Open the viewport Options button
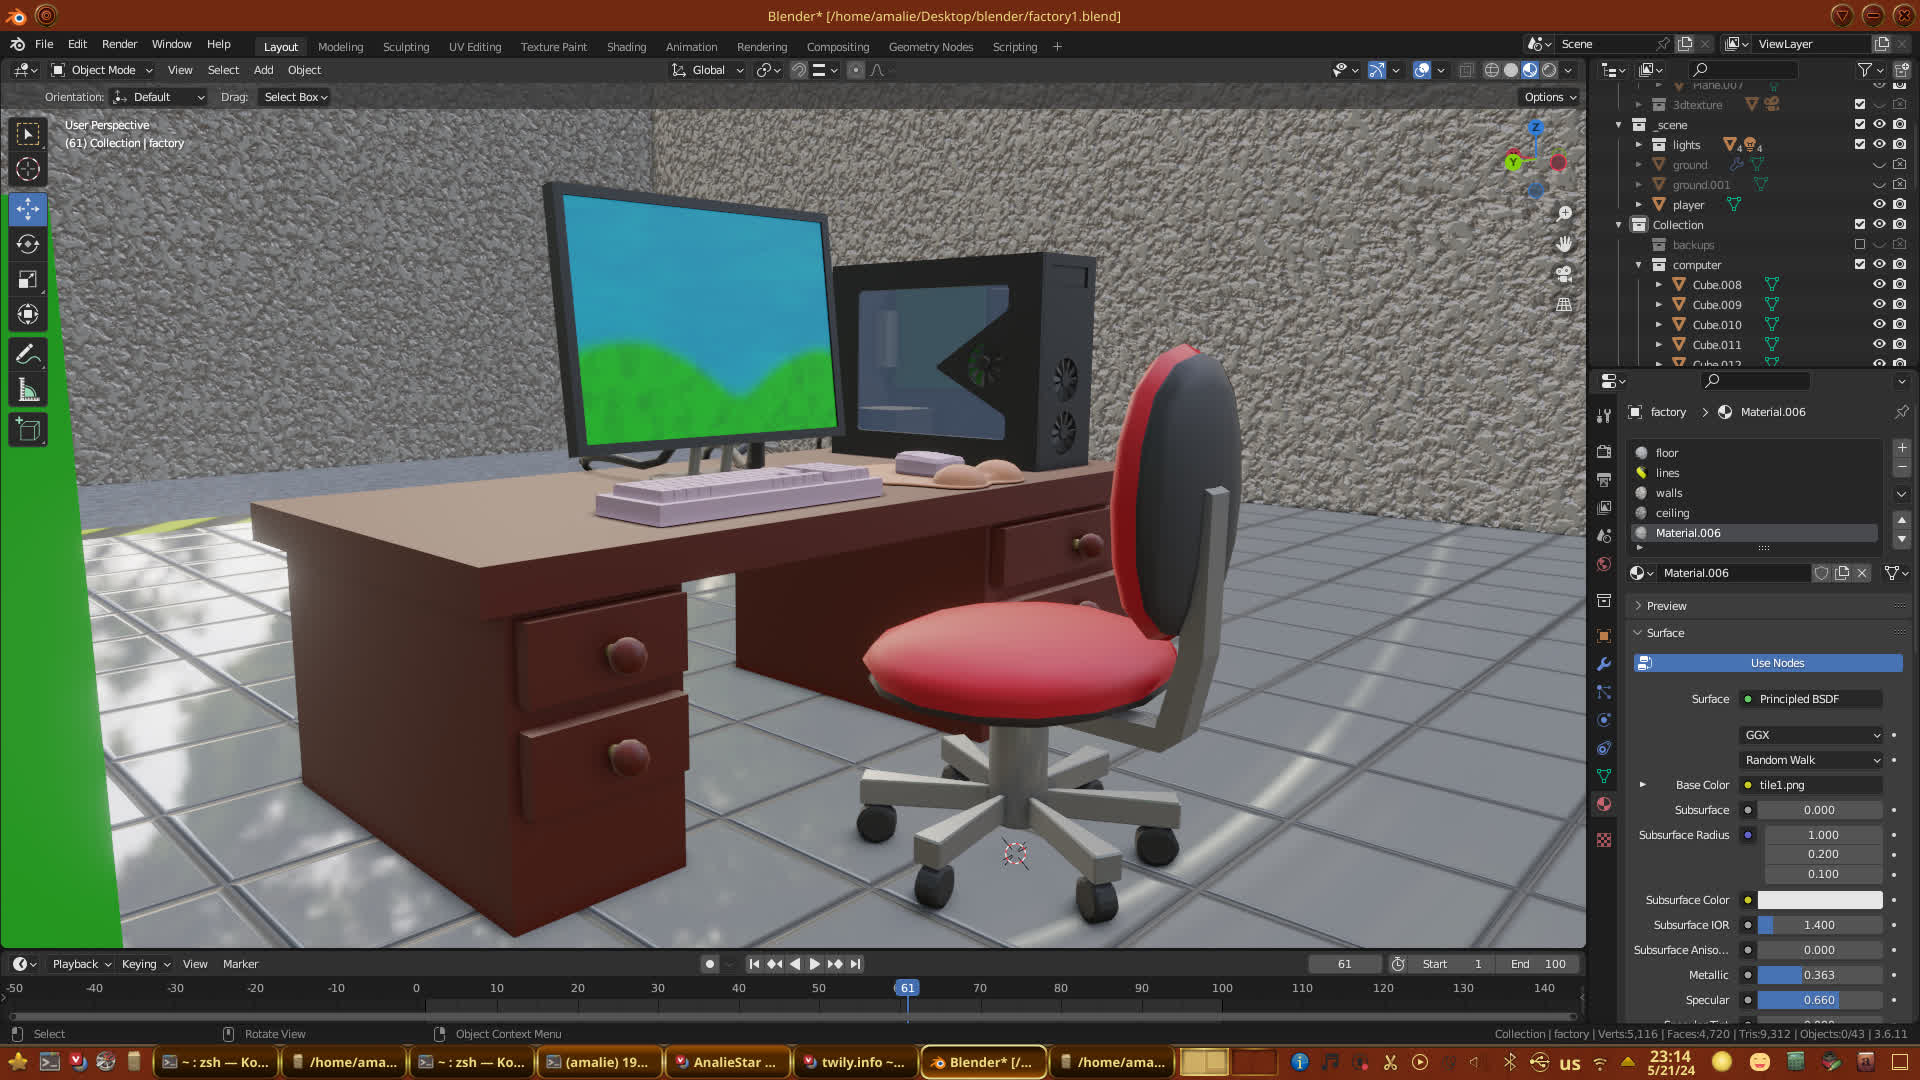The width and height of the screenshot is (1920, 1080). pos(1549,97)
